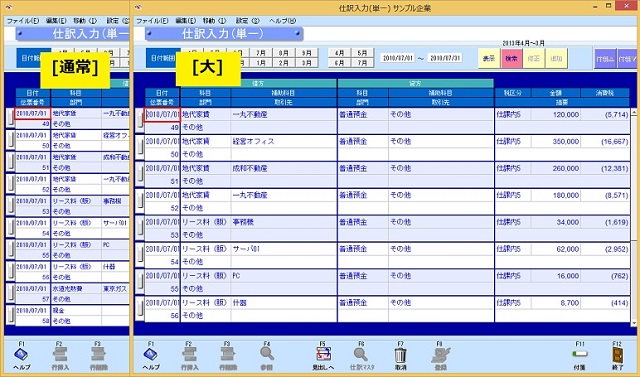Click the table's scrollbar down arrow
This screenshot has height=377, width=640.
point(634,323)
